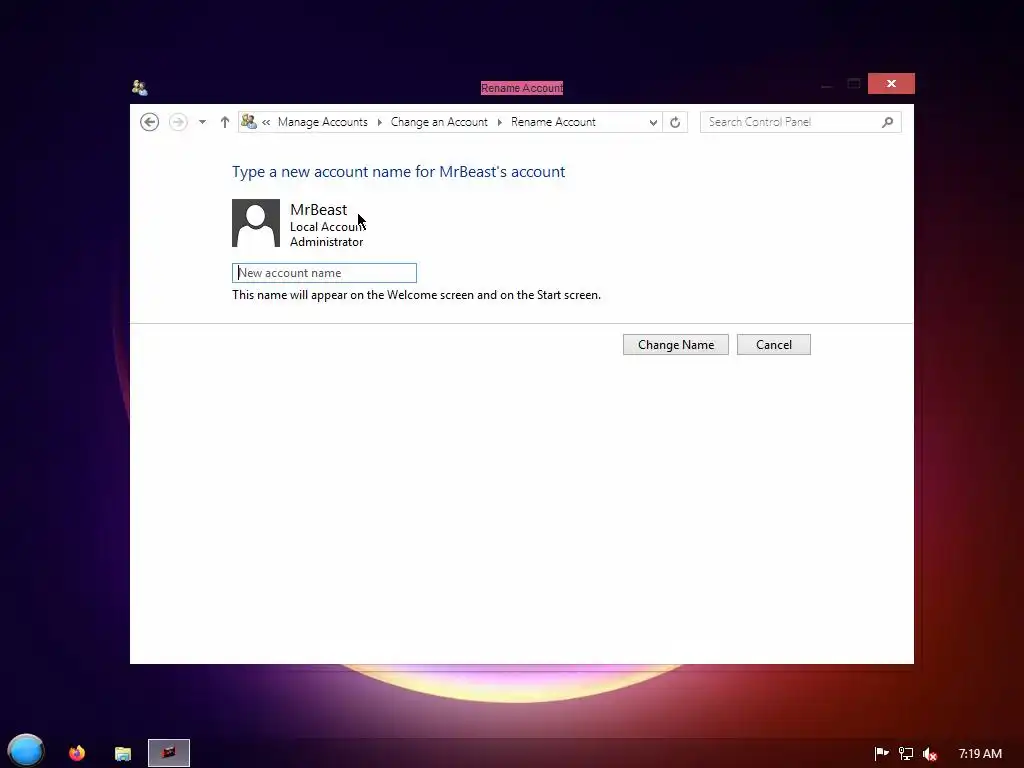This screenshot has width=1024, height=768.
Task: Click the Rename Account window title text
Action: 522,88
